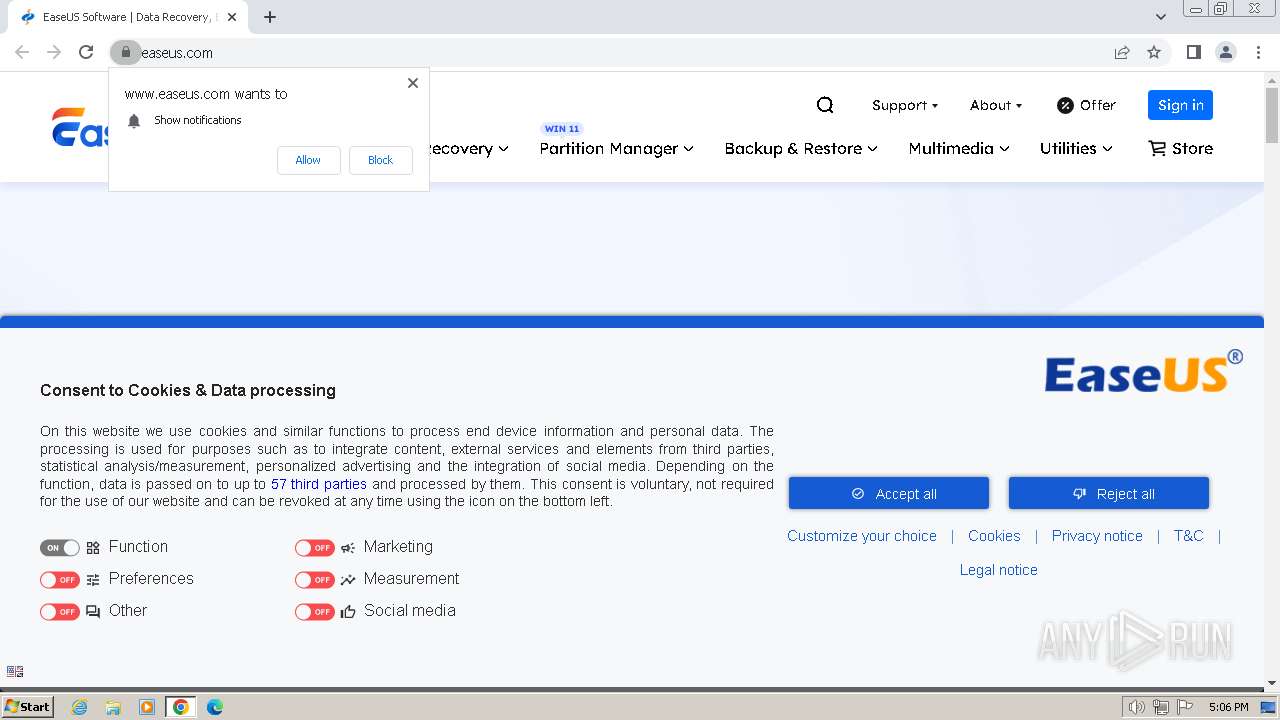The image size is (1280, 720).
Task: Open the Action Center flag icon
Action: [1186, 707]
